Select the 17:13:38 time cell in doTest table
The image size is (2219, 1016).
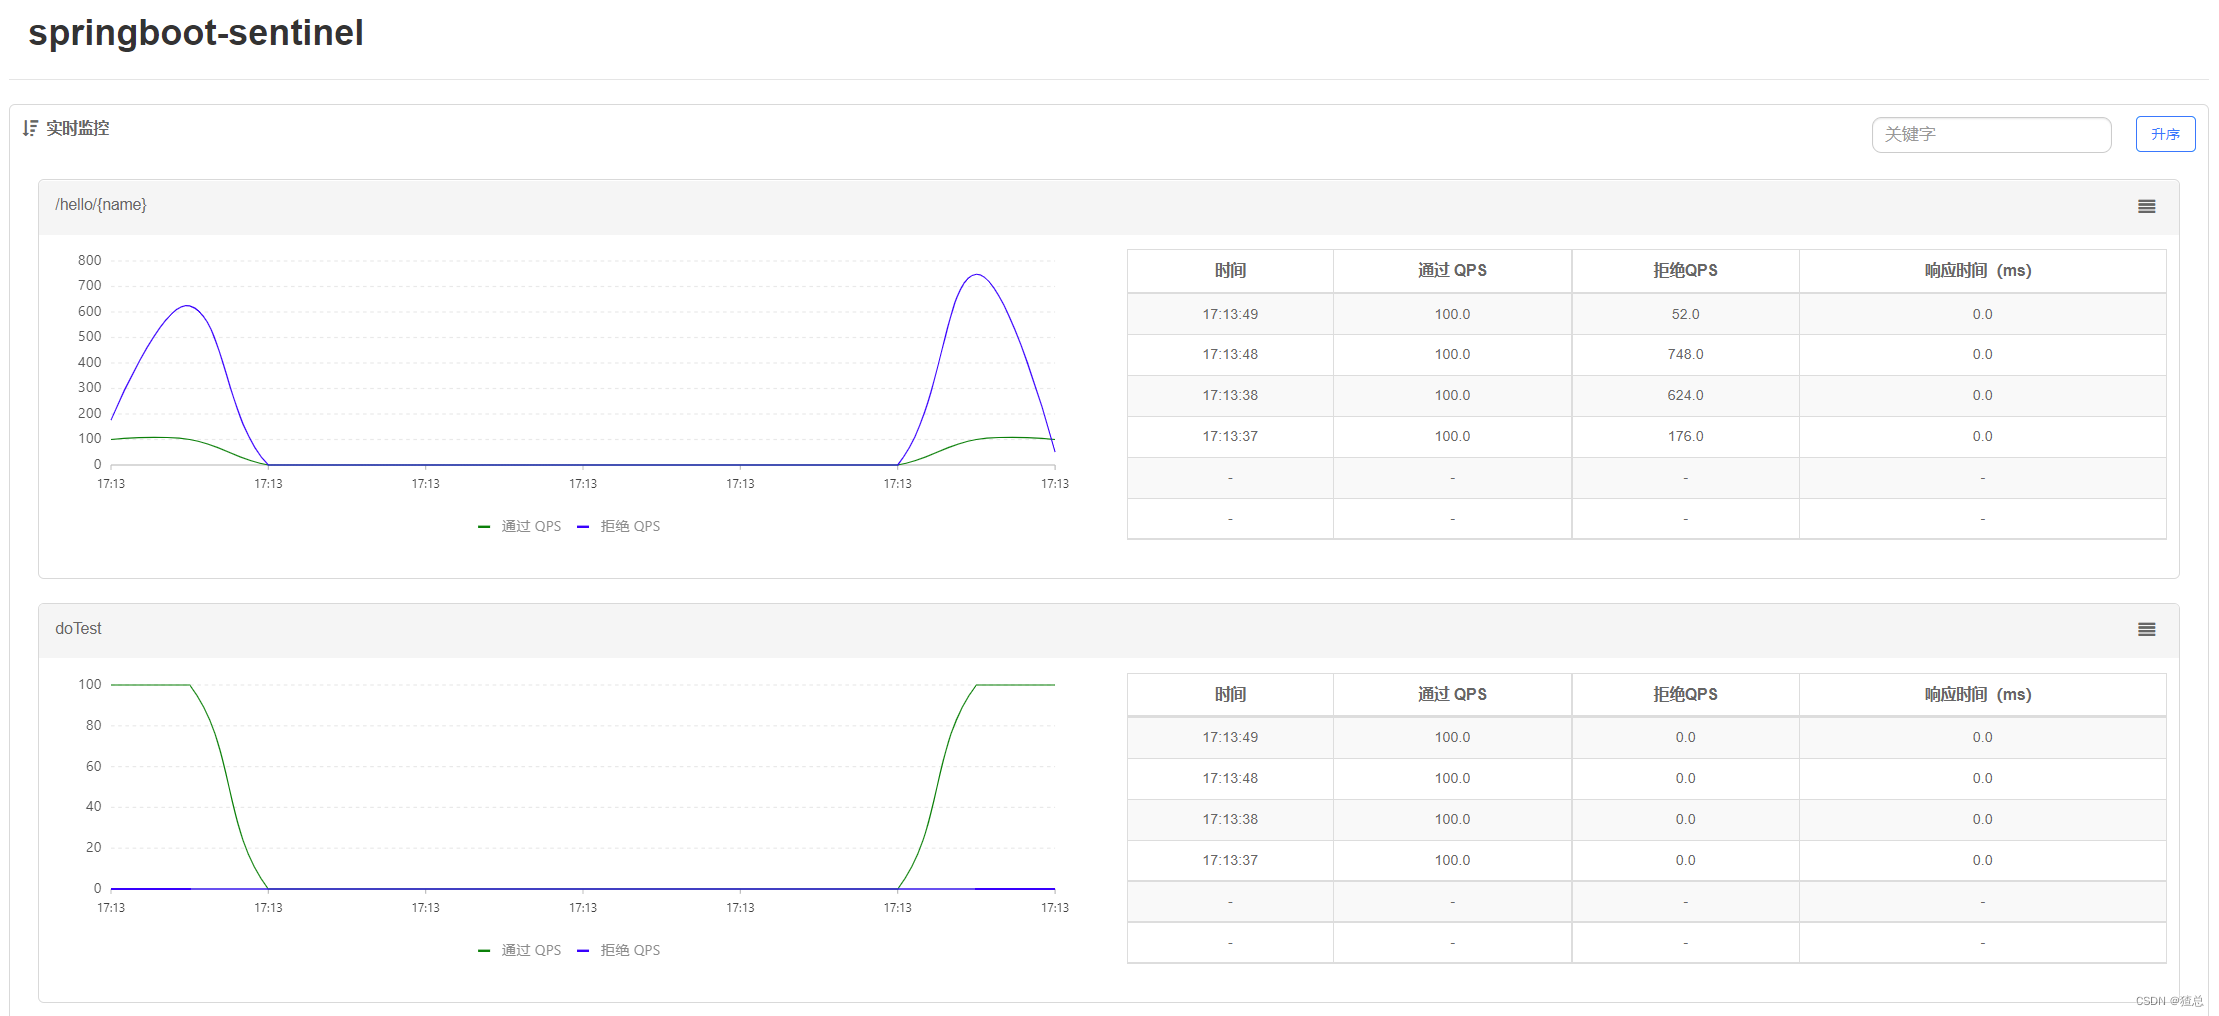coord(1230,819)
